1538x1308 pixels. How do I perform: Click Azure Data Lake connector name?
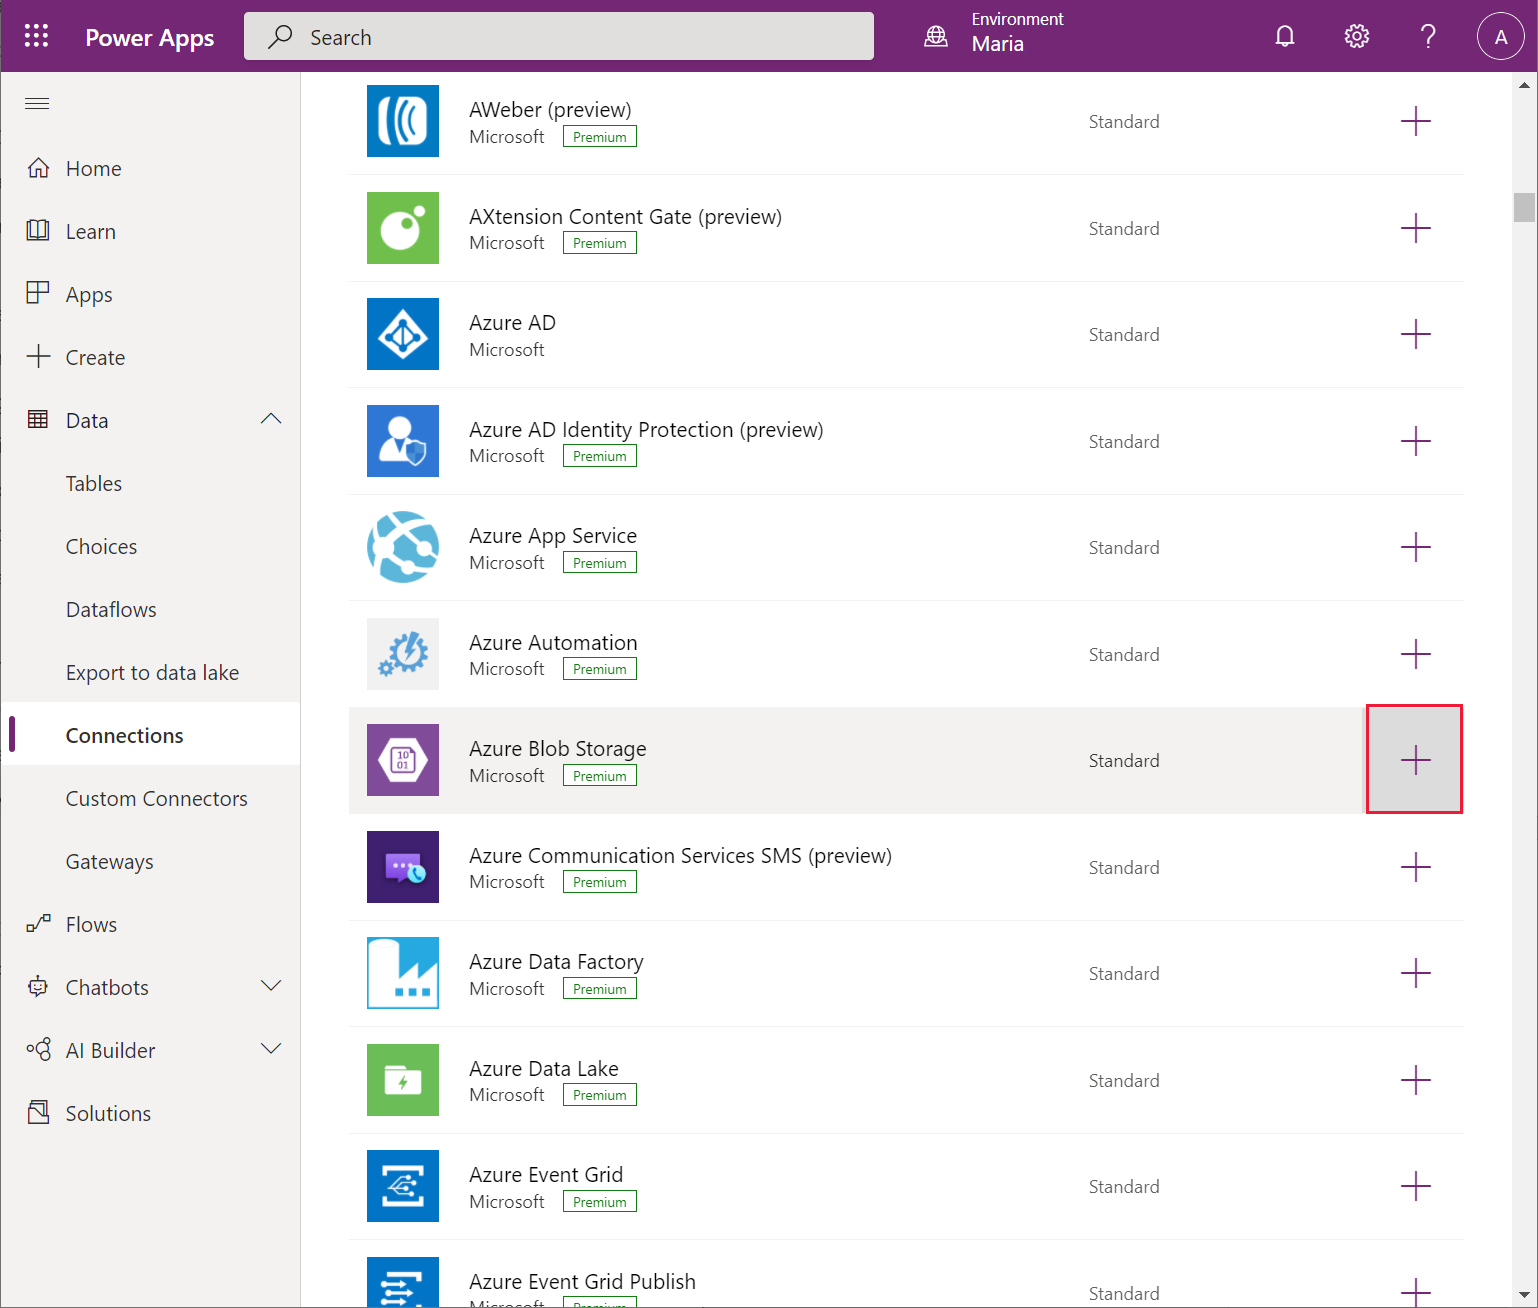pyautogui.click(x=544, y=1068)
